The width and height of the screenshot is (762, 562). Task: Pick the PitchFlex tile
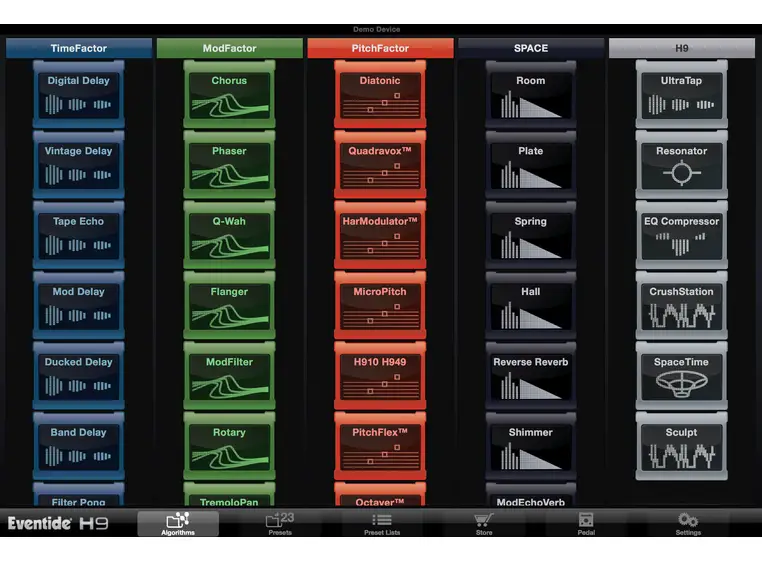[x=380, y=446]
